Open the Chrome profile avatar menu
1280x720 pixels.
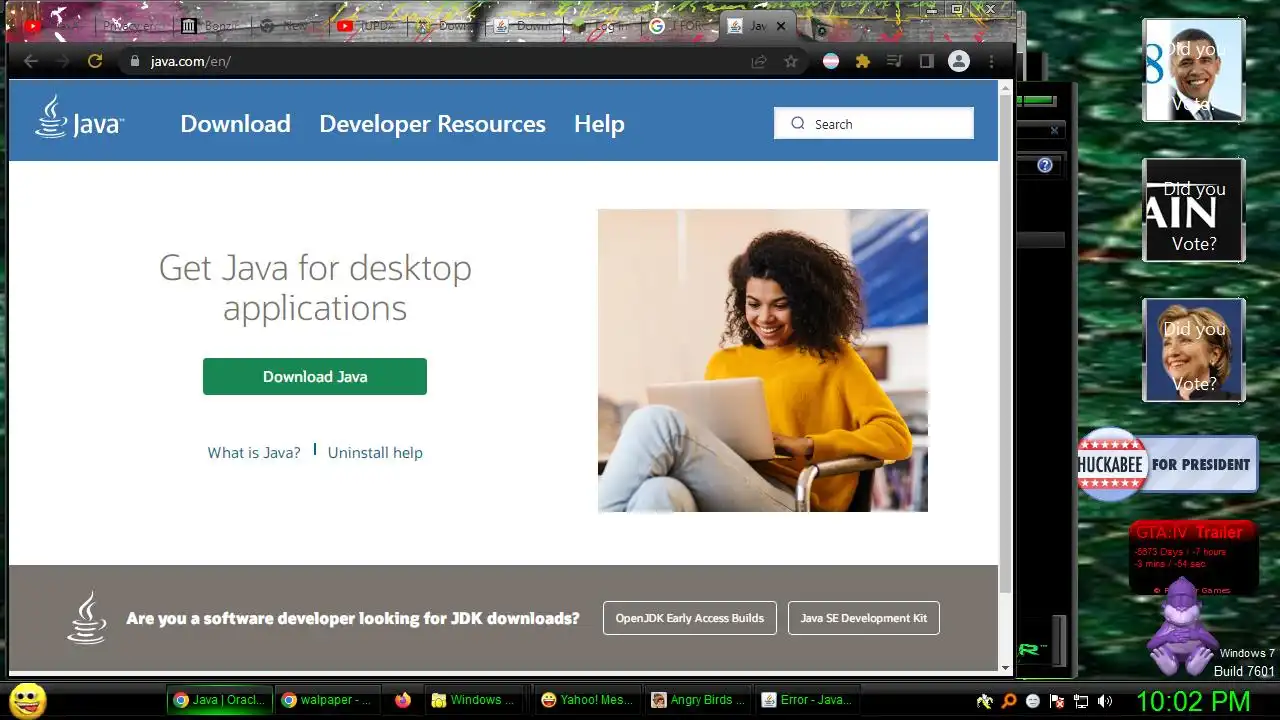pos(959,61)
